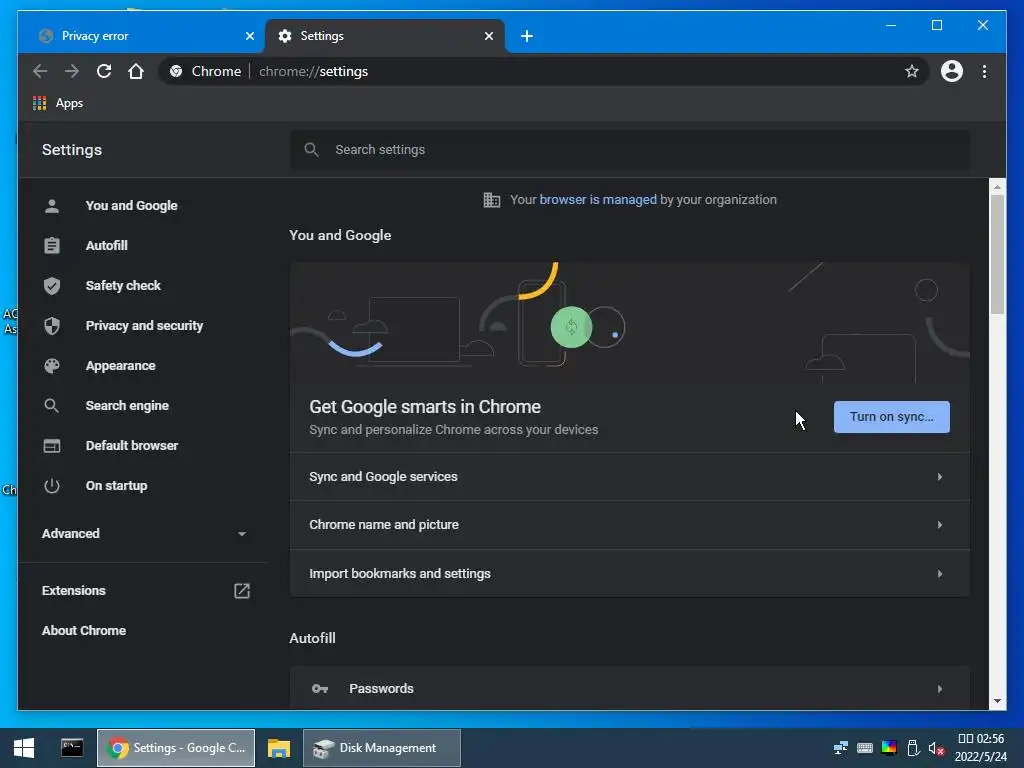Click the keyboard input tray icon
The width and height of the screenshot is (1024, 768).
(865, 748)
